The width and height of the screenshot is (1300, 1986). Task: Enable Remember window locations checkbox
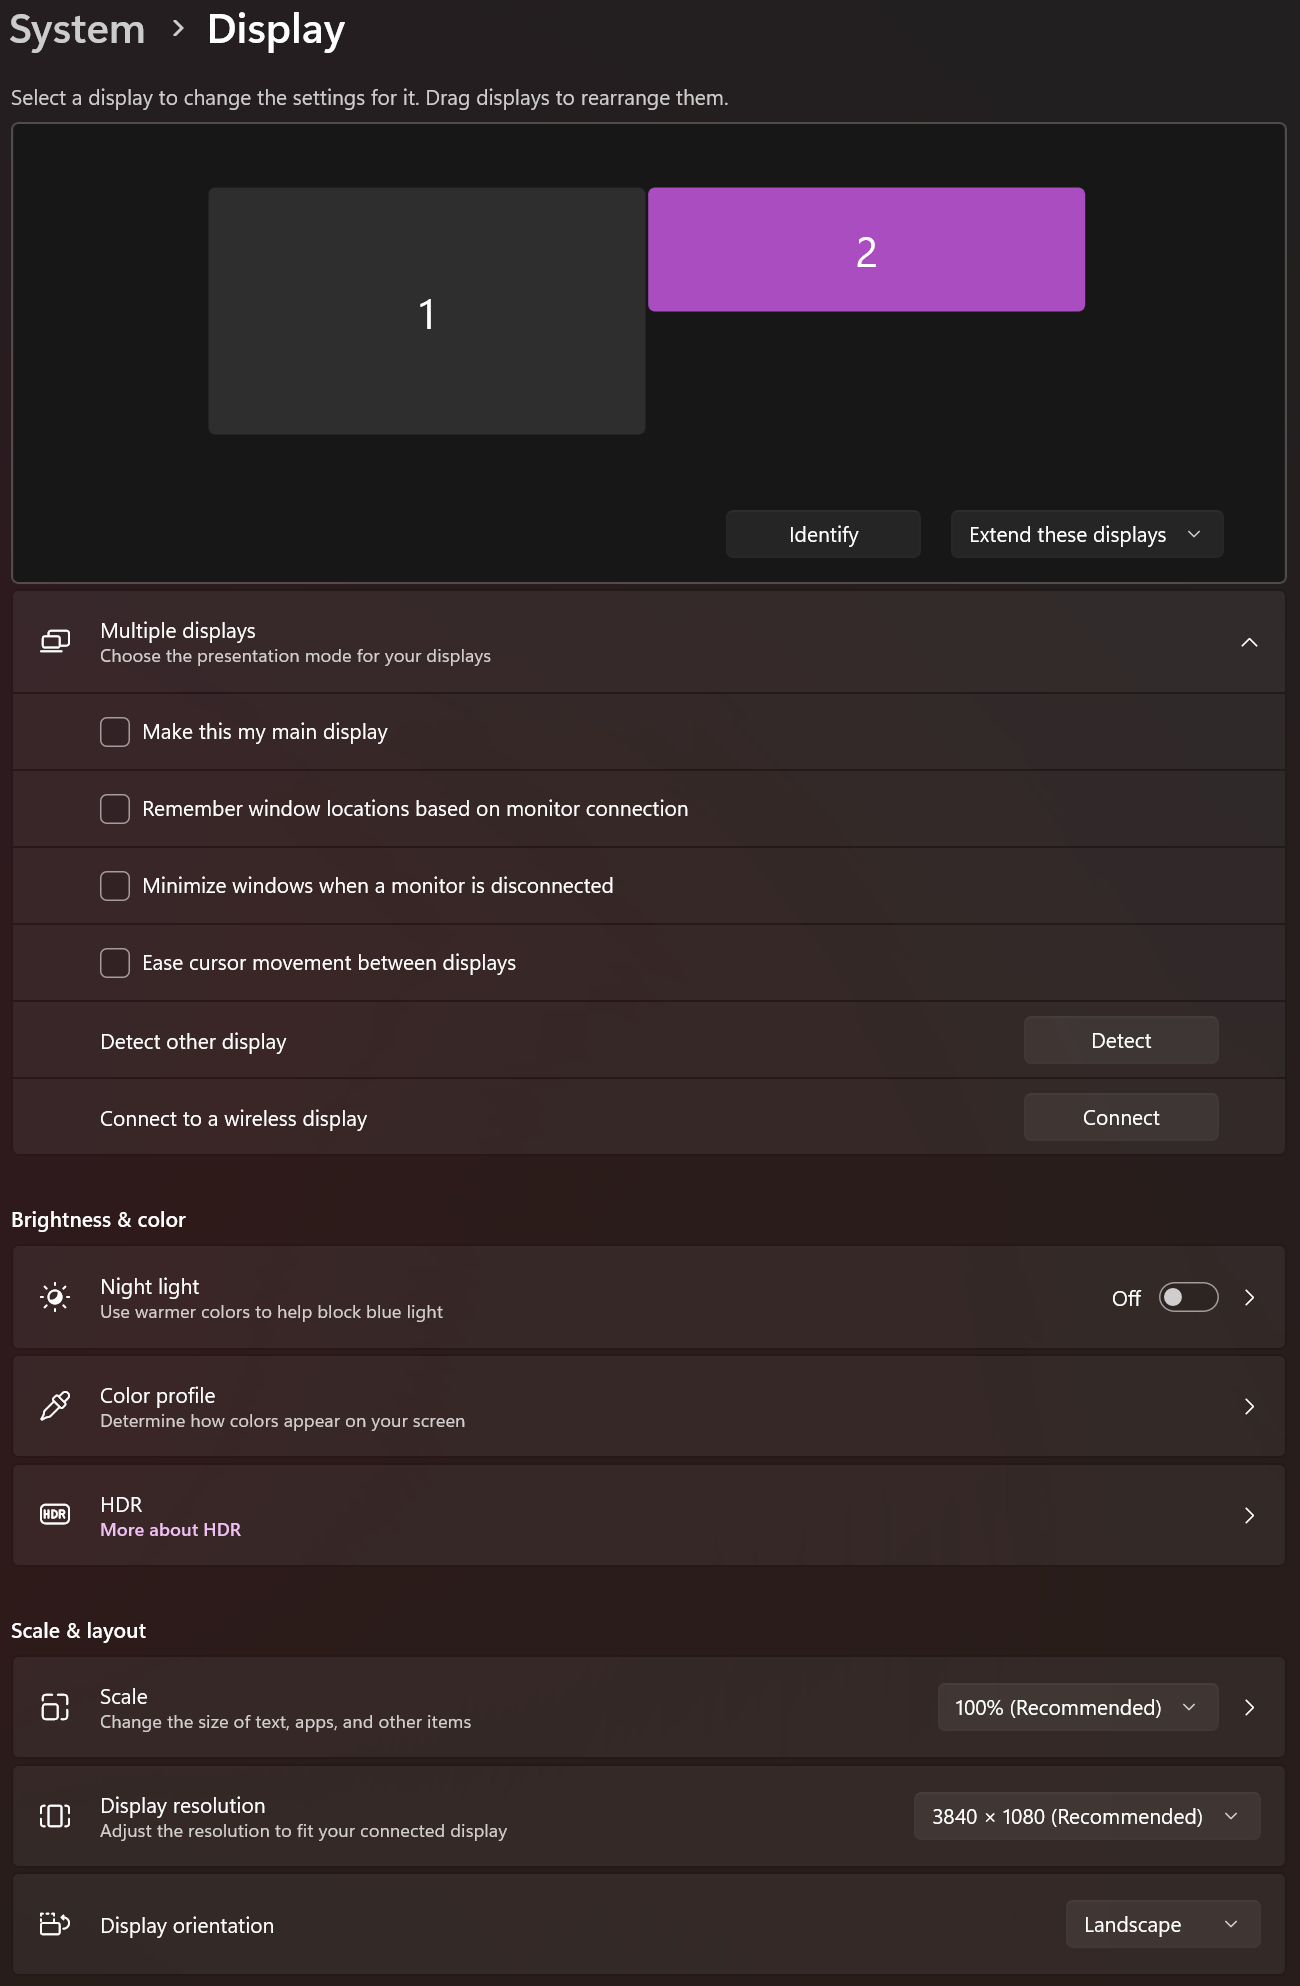point(115,809)
